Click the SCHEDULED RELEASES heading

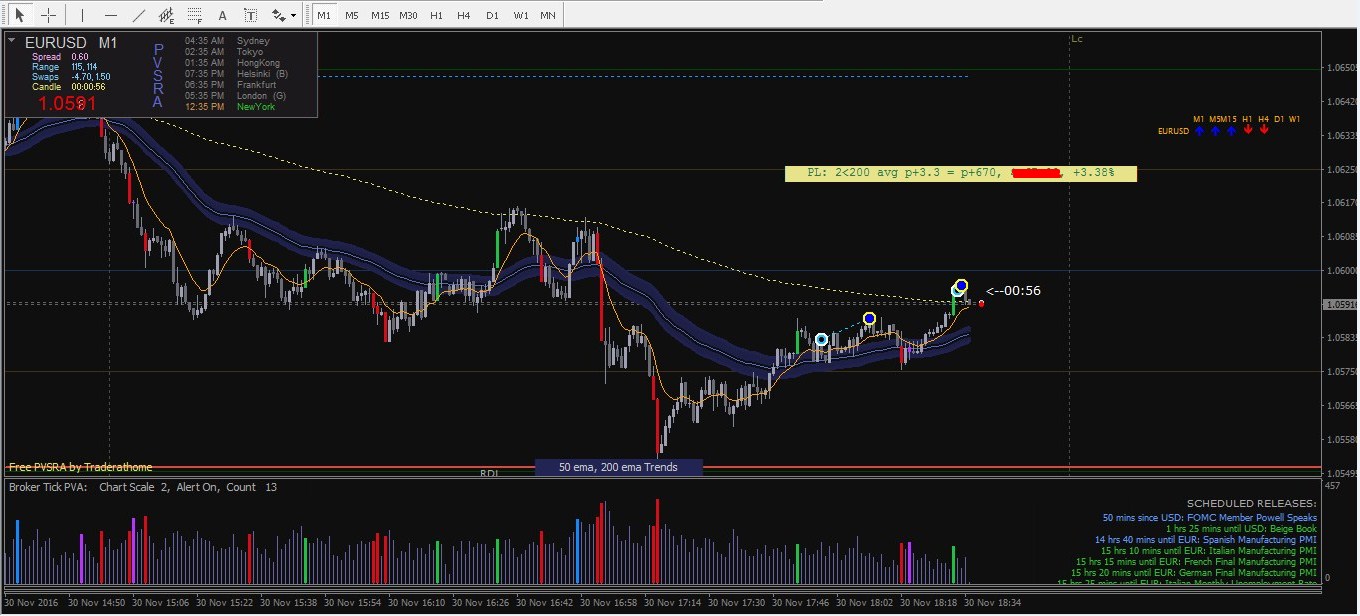point(1251,503)
